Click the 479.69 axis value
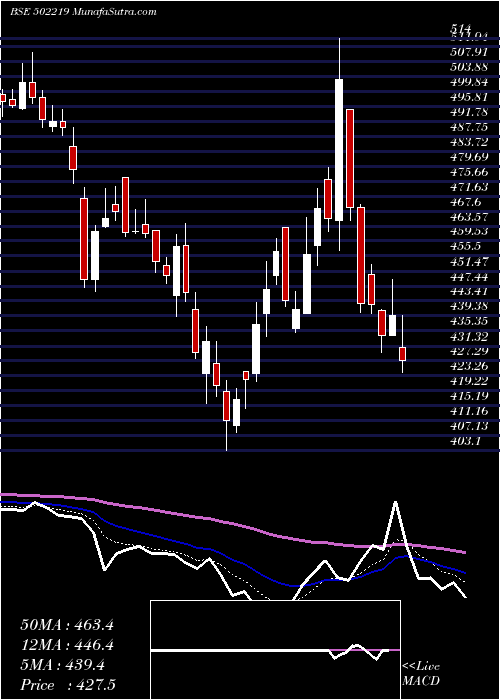500x700 pixels. pyautogui.click(x=468, y=157)
